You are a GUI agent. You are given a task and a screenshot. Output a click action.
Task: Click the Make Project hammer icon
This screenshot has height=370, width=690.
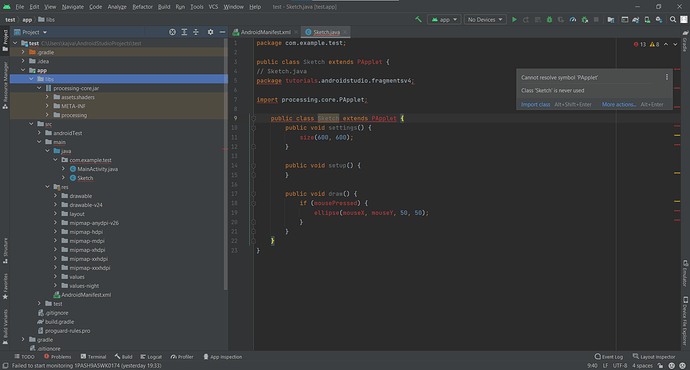418,19
